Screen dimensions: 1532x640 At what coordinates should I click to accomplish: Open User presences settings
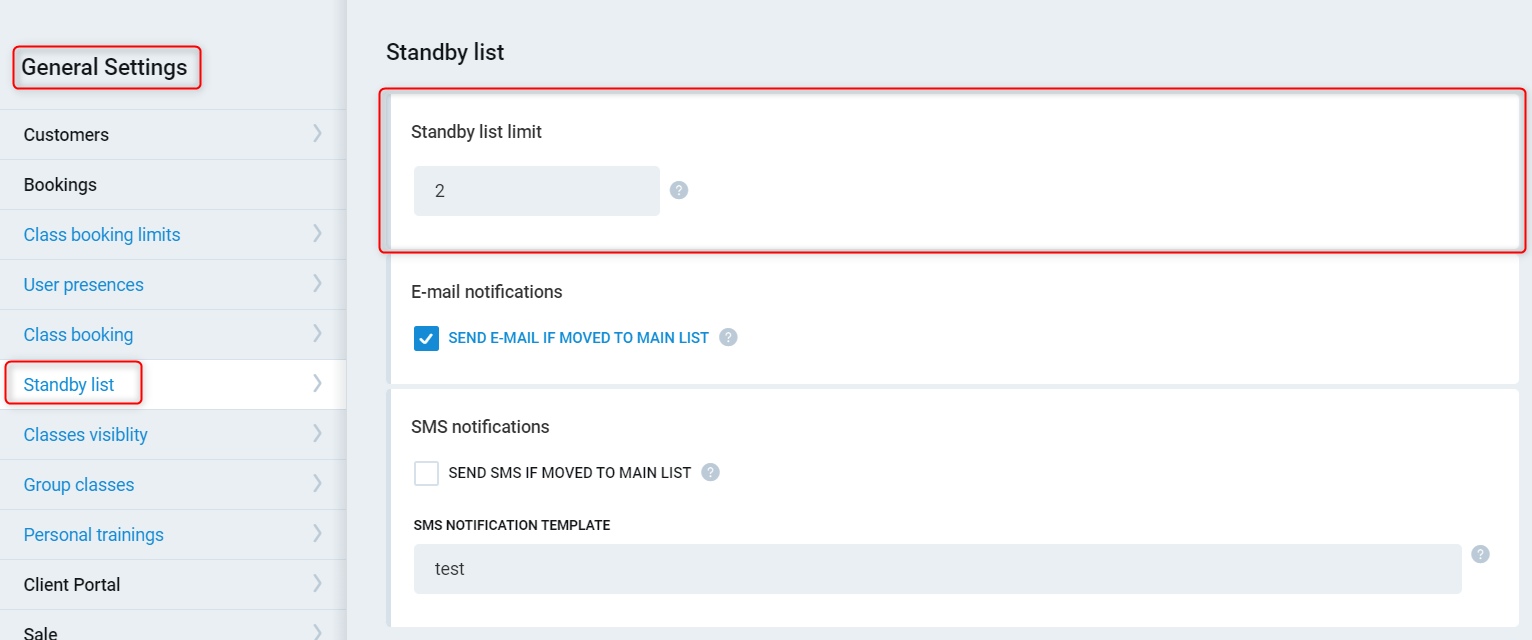(84, 285)
